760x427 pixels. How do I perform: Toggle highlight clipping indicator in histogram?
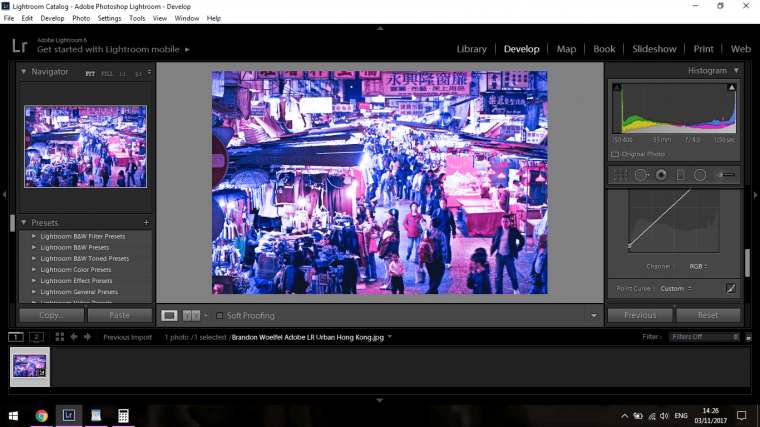732,88
